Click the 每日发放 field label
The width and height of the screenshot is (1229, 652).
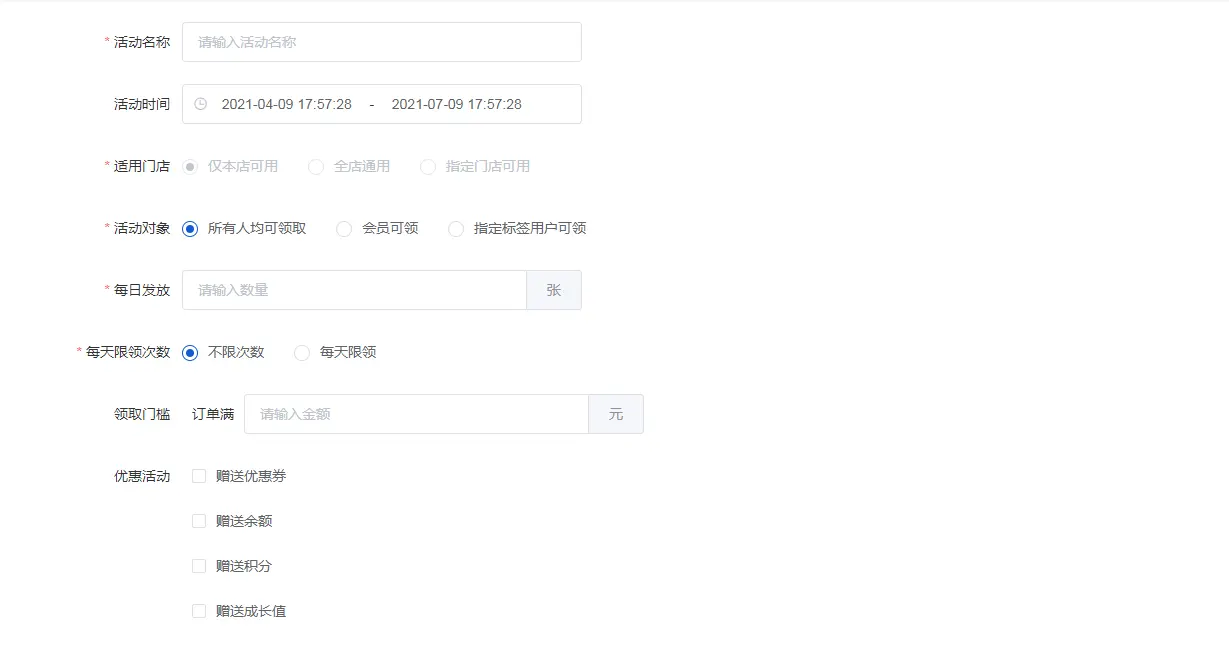point(142,290)
